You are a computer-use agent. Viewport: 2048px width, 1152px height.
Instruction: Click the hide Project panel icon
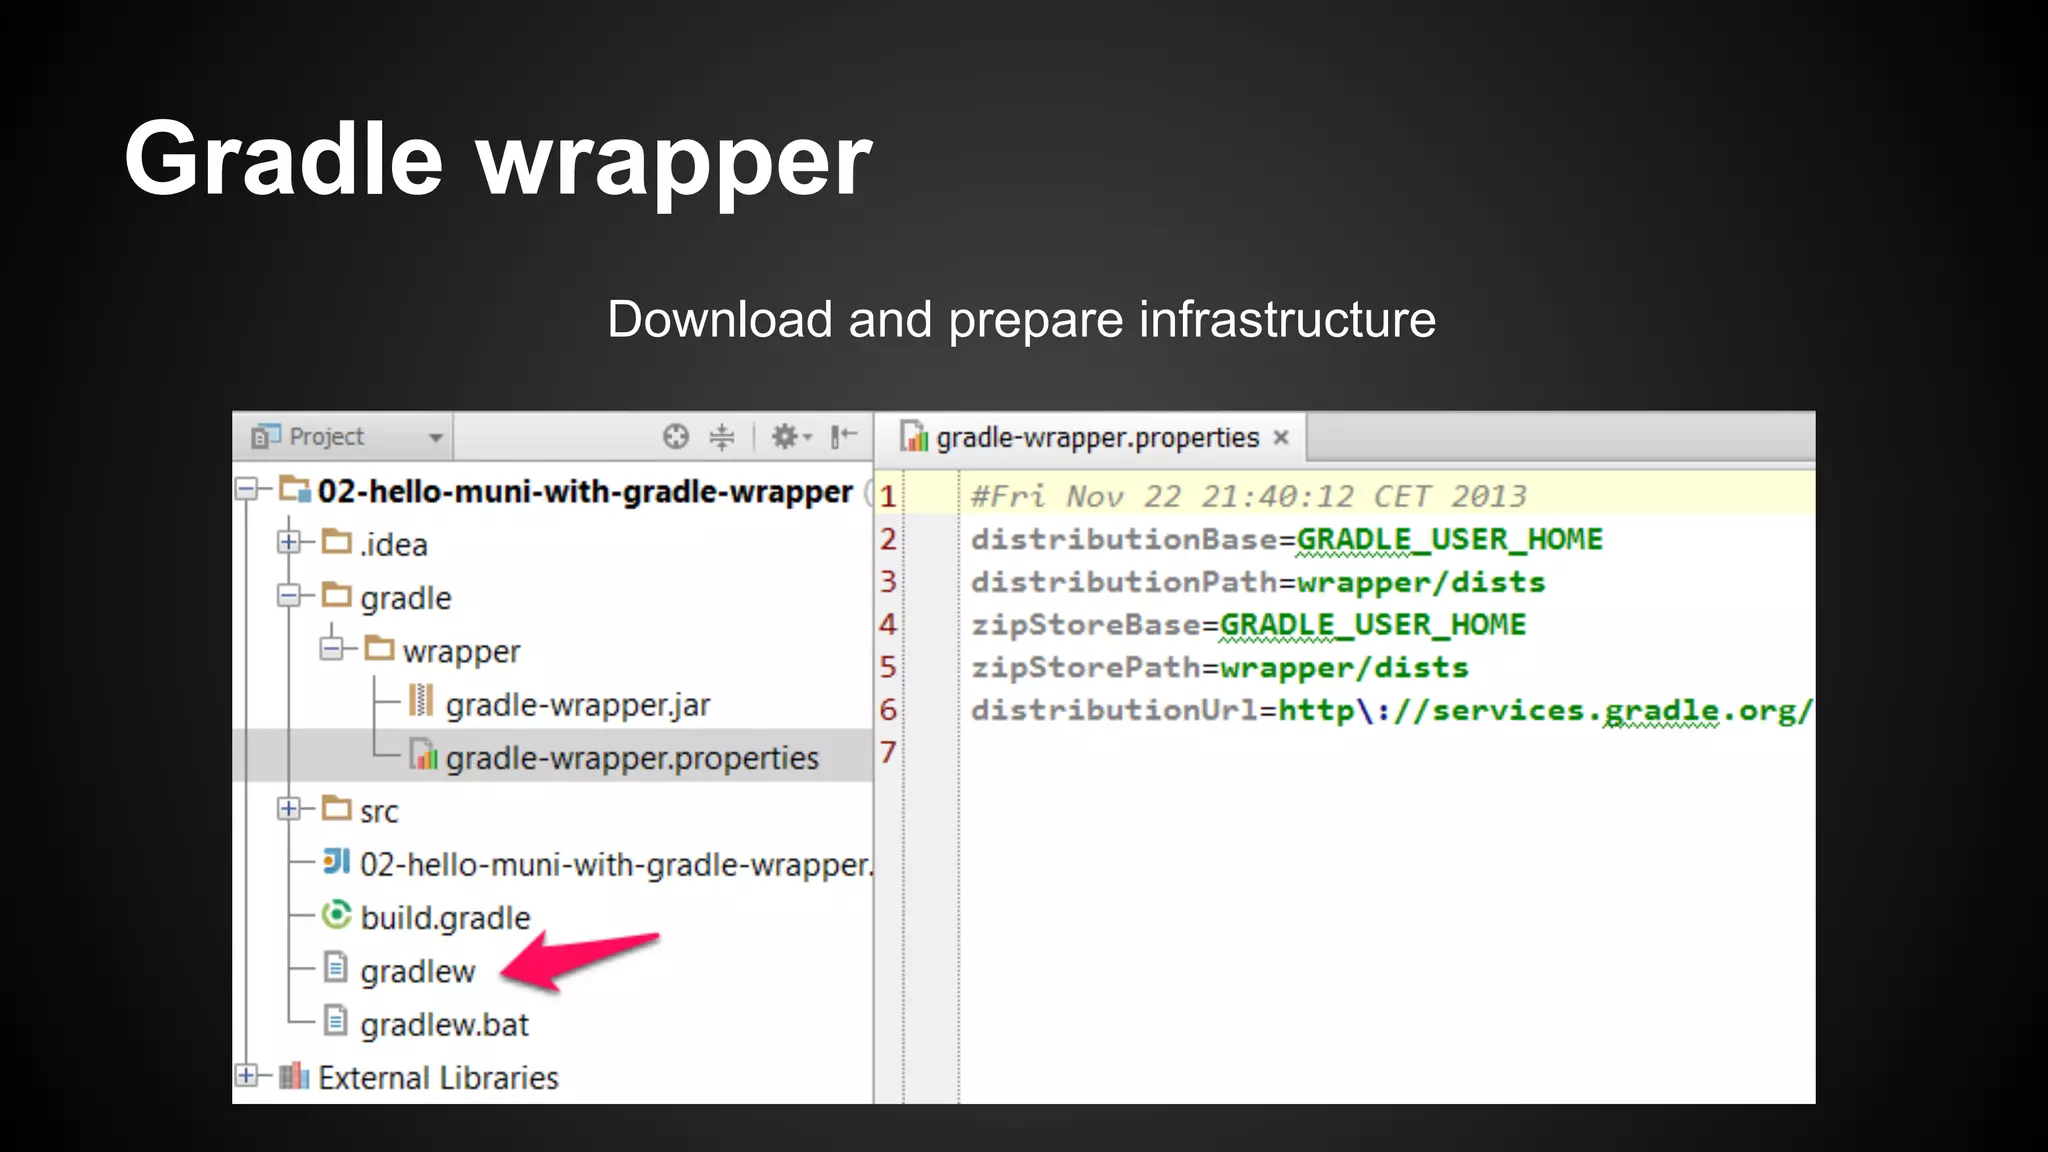[x=844, y=436]
